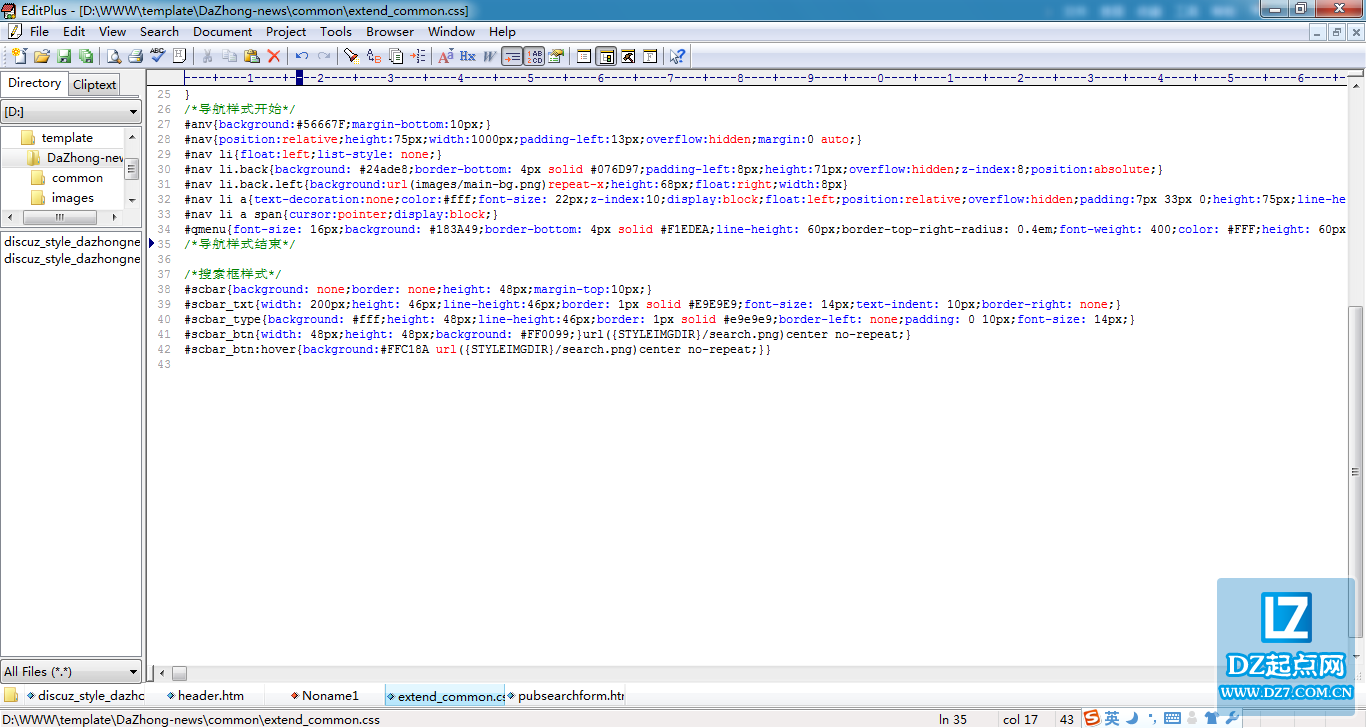Open the Help menu

502,31
